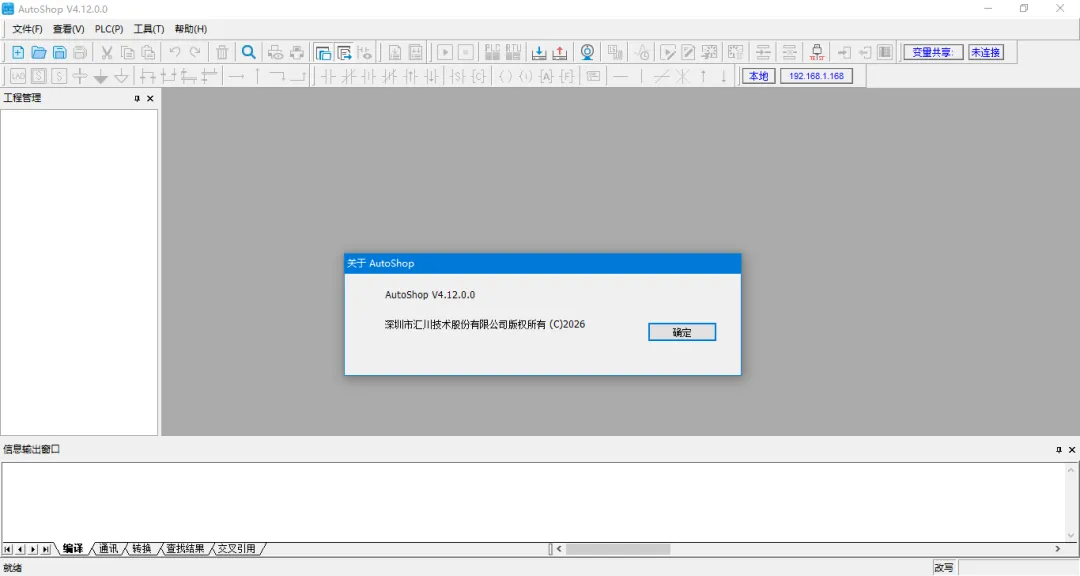Screen dimensions: 1080x576
Task: Close the 信息输出窗口 panel
Action: point(1072,450)
